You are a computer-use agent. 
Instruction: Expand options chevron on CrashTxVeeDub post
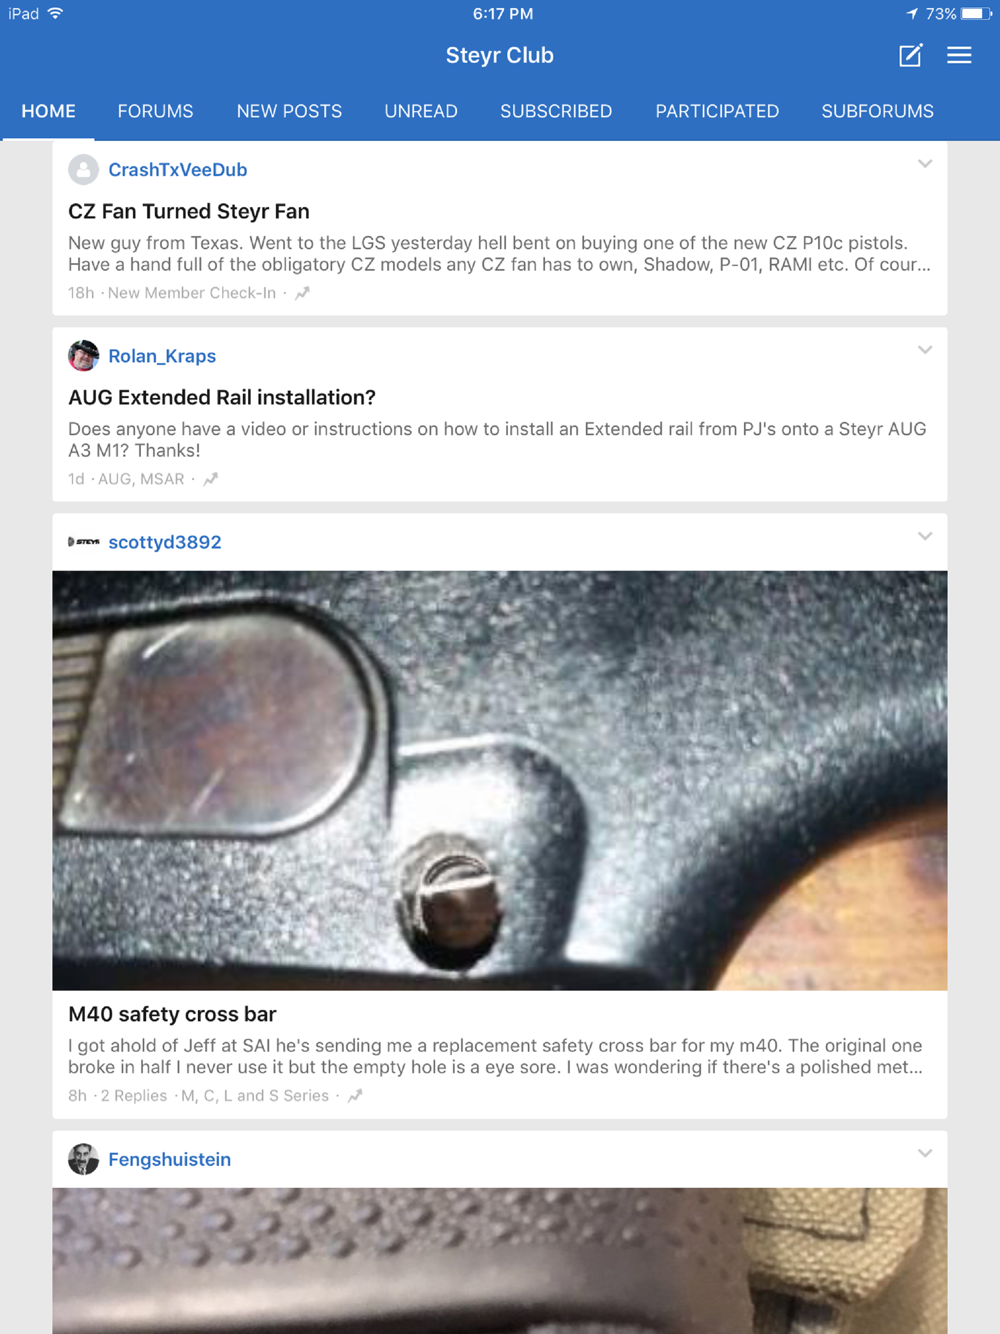(x=925, y=164)
